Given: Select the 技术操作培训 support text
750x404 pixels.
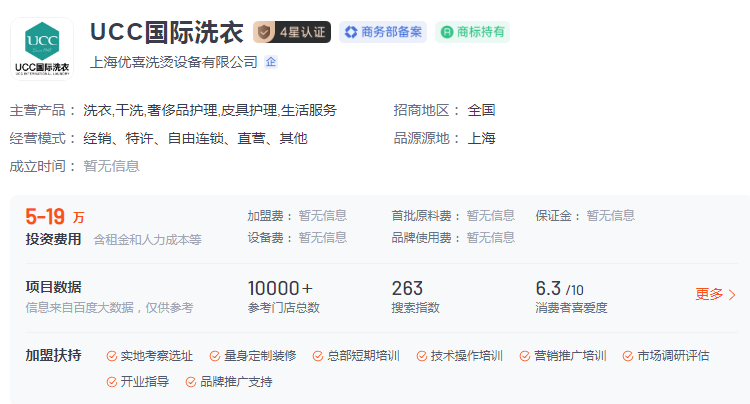Looking at the screenshot, I should (x=466, y=356).
